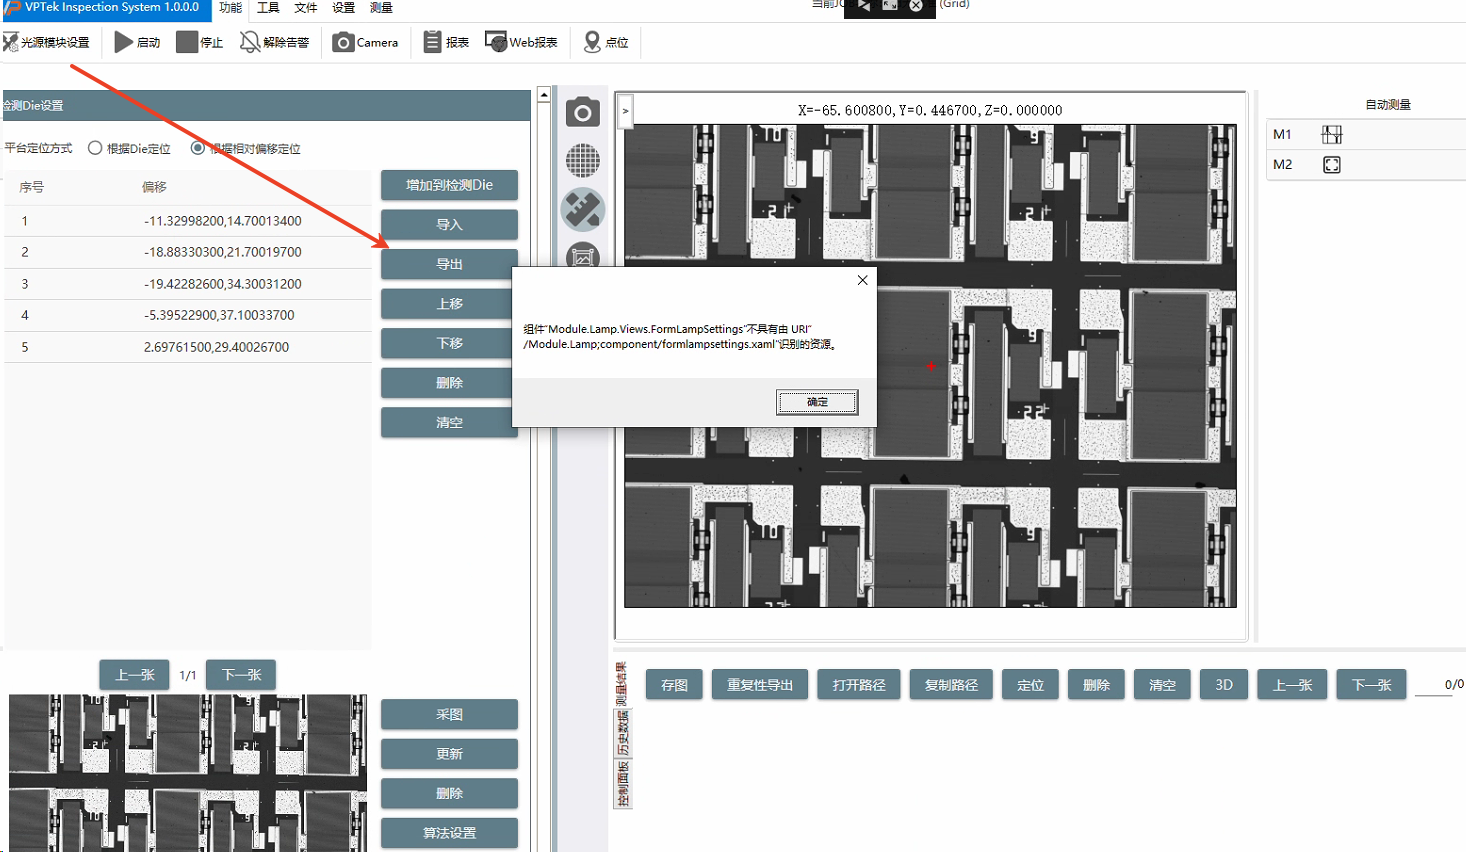Click the 解除告警 bell icon

[x=250, y=42]
